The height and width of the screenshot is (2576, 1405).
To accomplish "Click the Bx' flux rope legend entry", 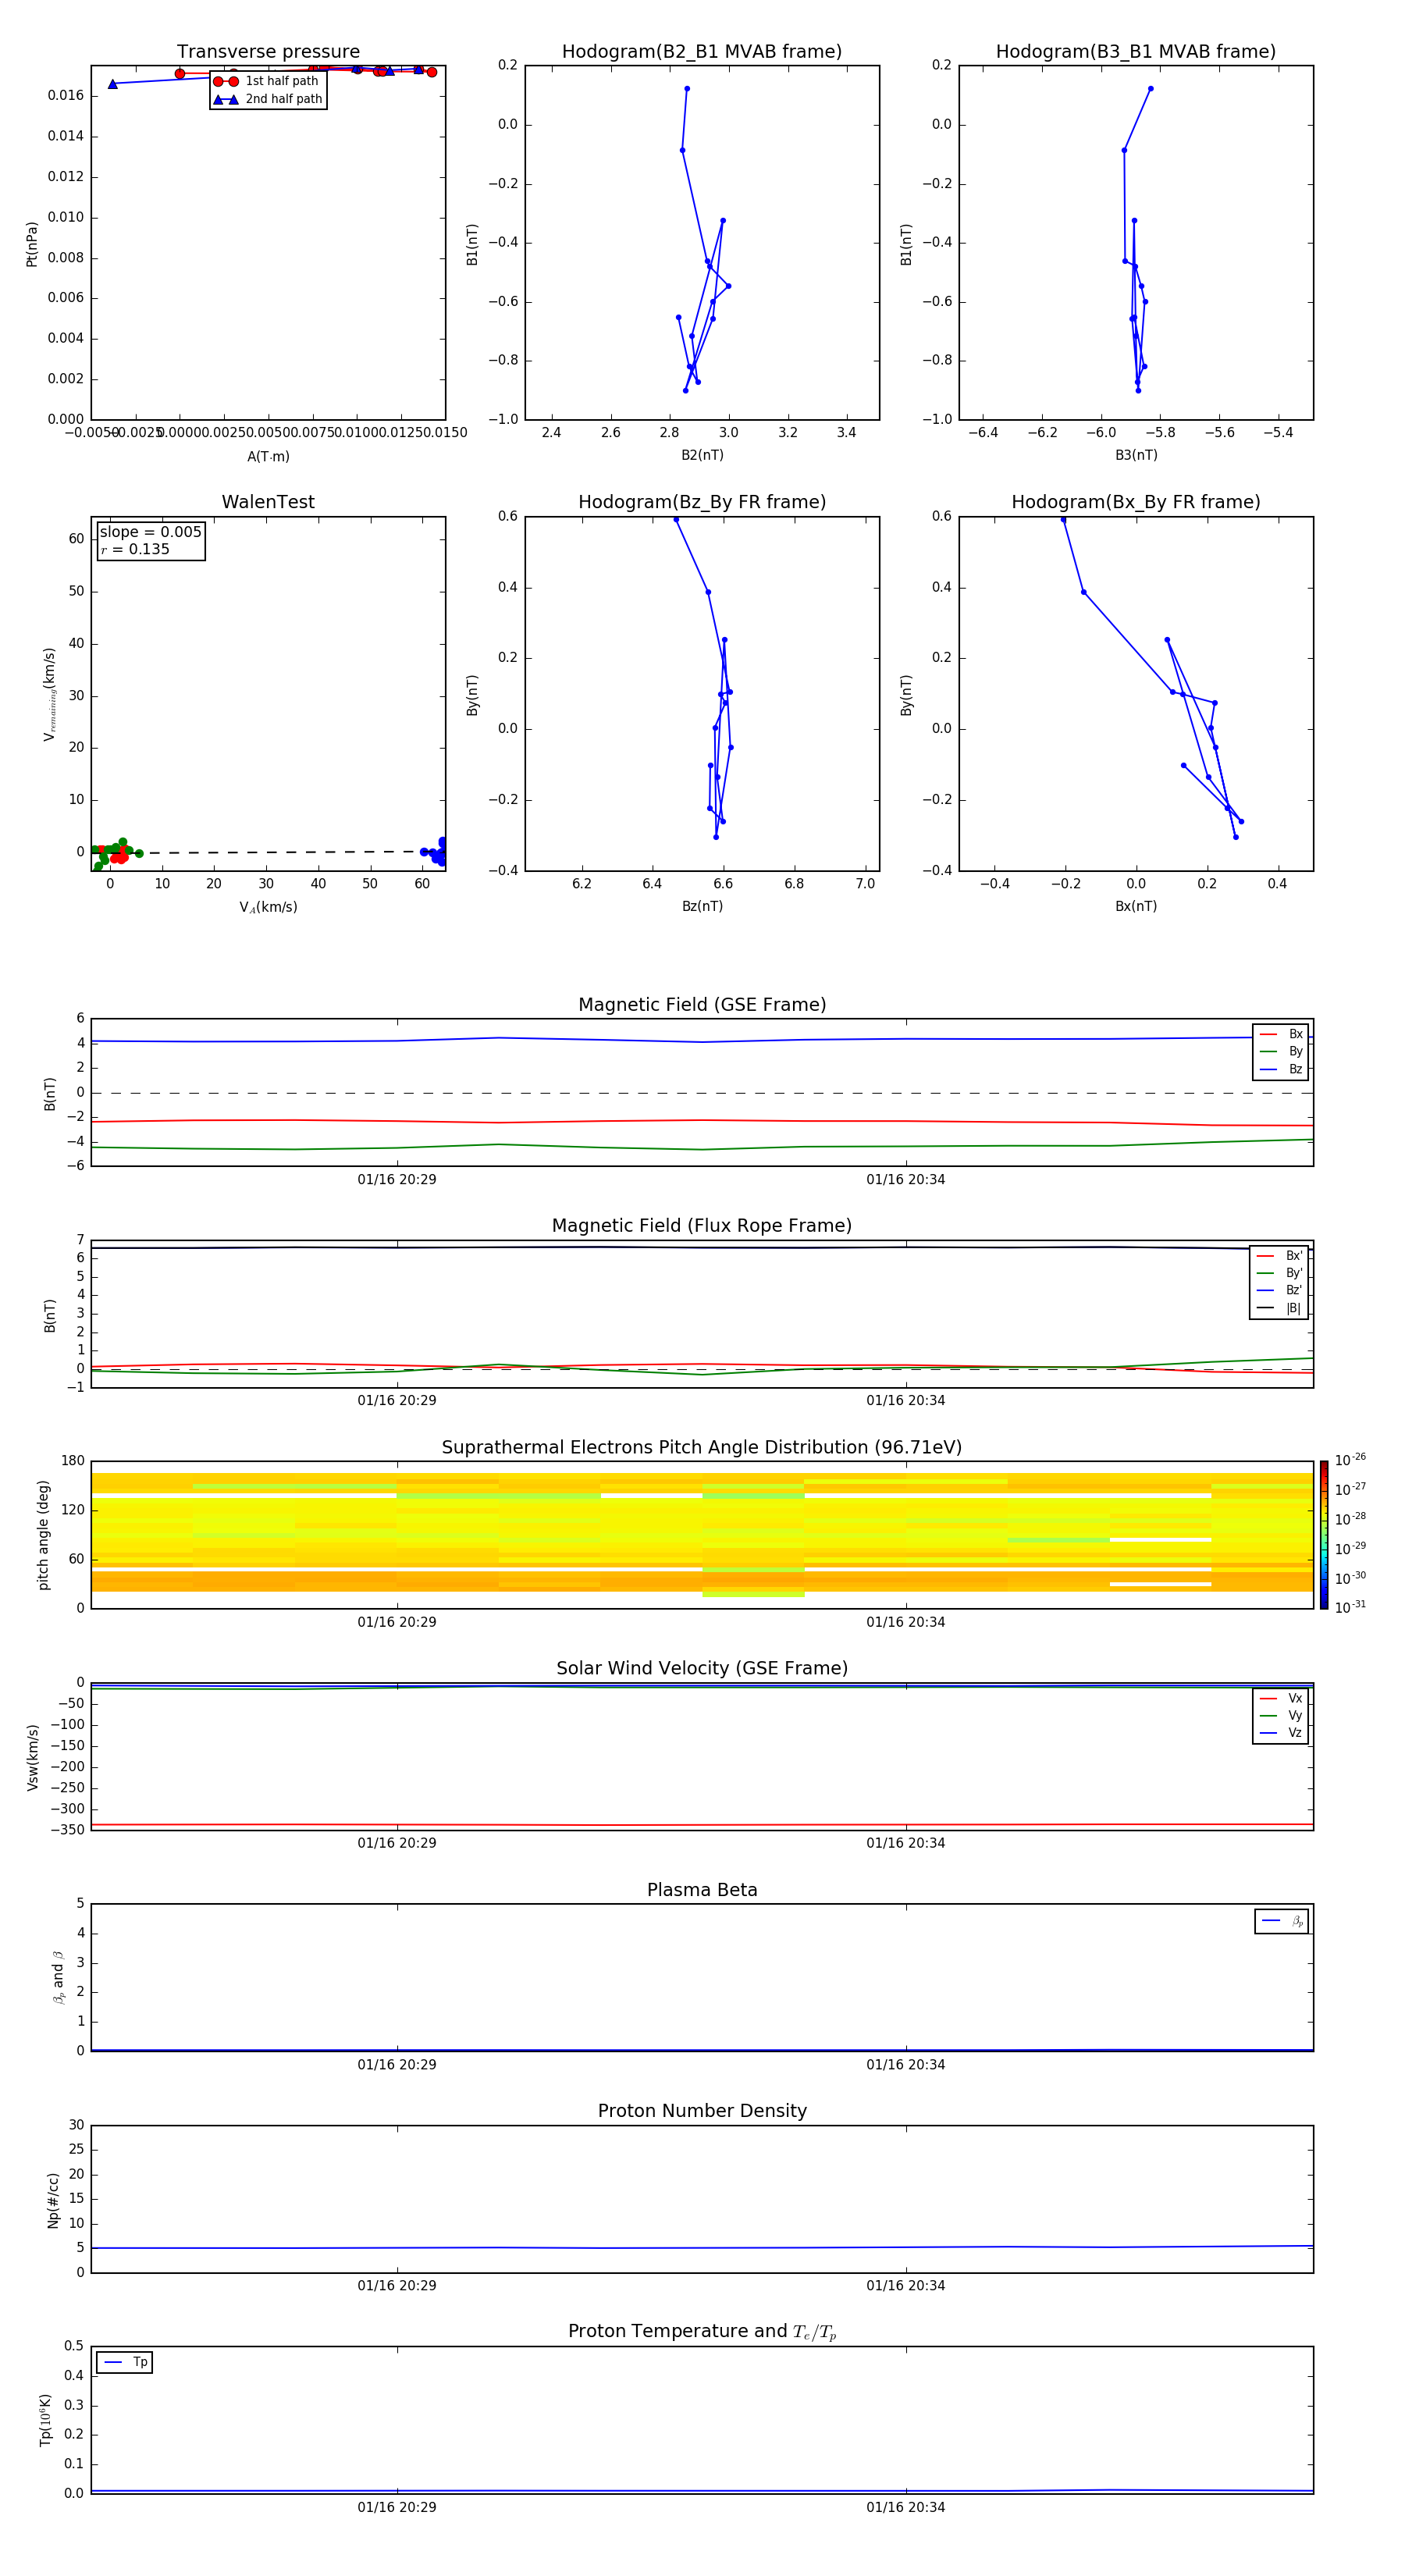I will 1280,1256.
